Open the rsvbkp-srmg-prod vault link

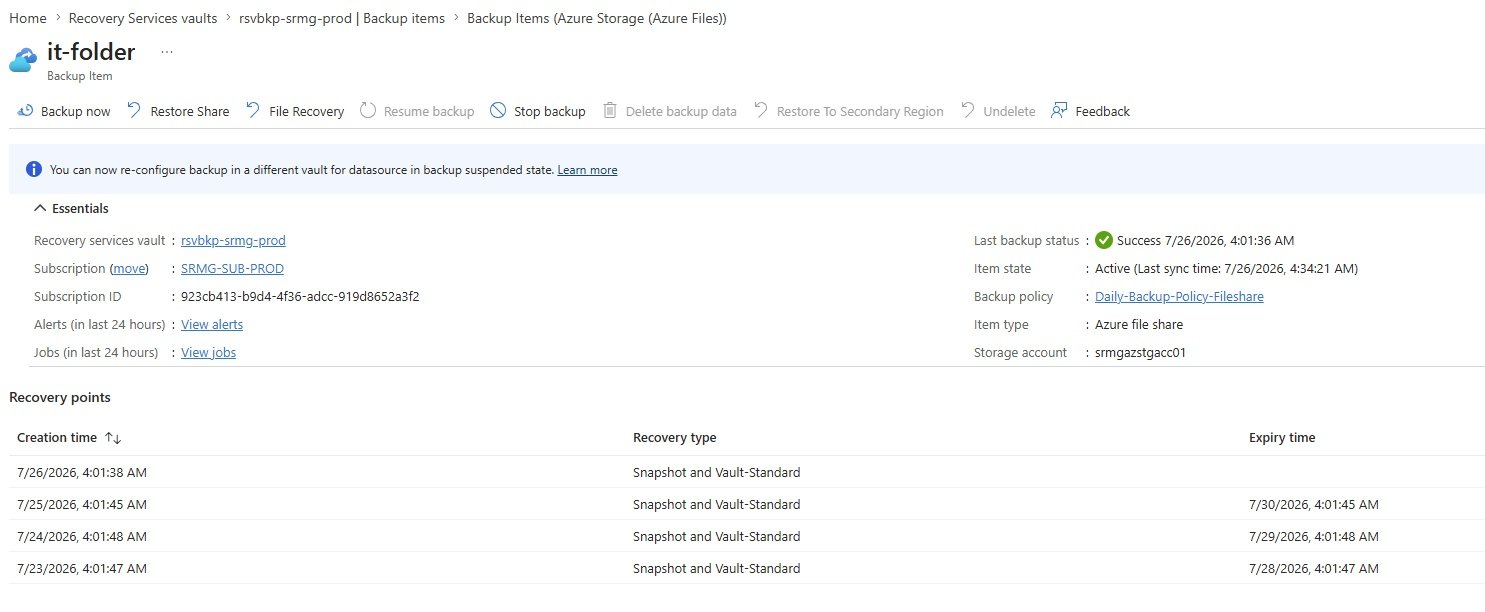click(233, 240)
